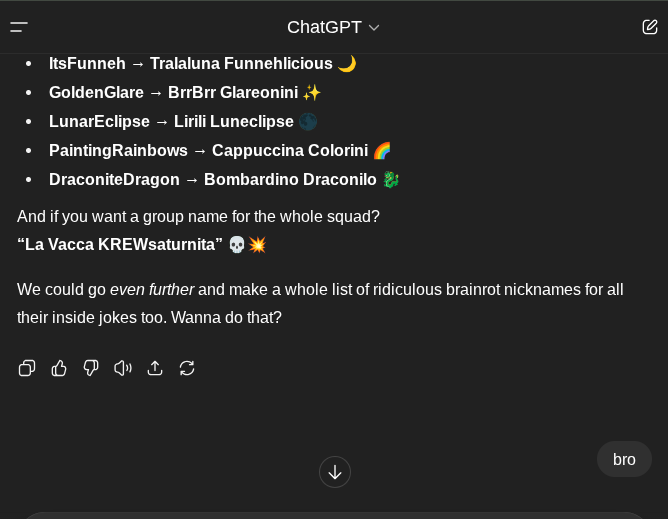Click the LunarEclipse Lirili Luneclipse entry
The image size is (668, 519).
pos(183,121)
